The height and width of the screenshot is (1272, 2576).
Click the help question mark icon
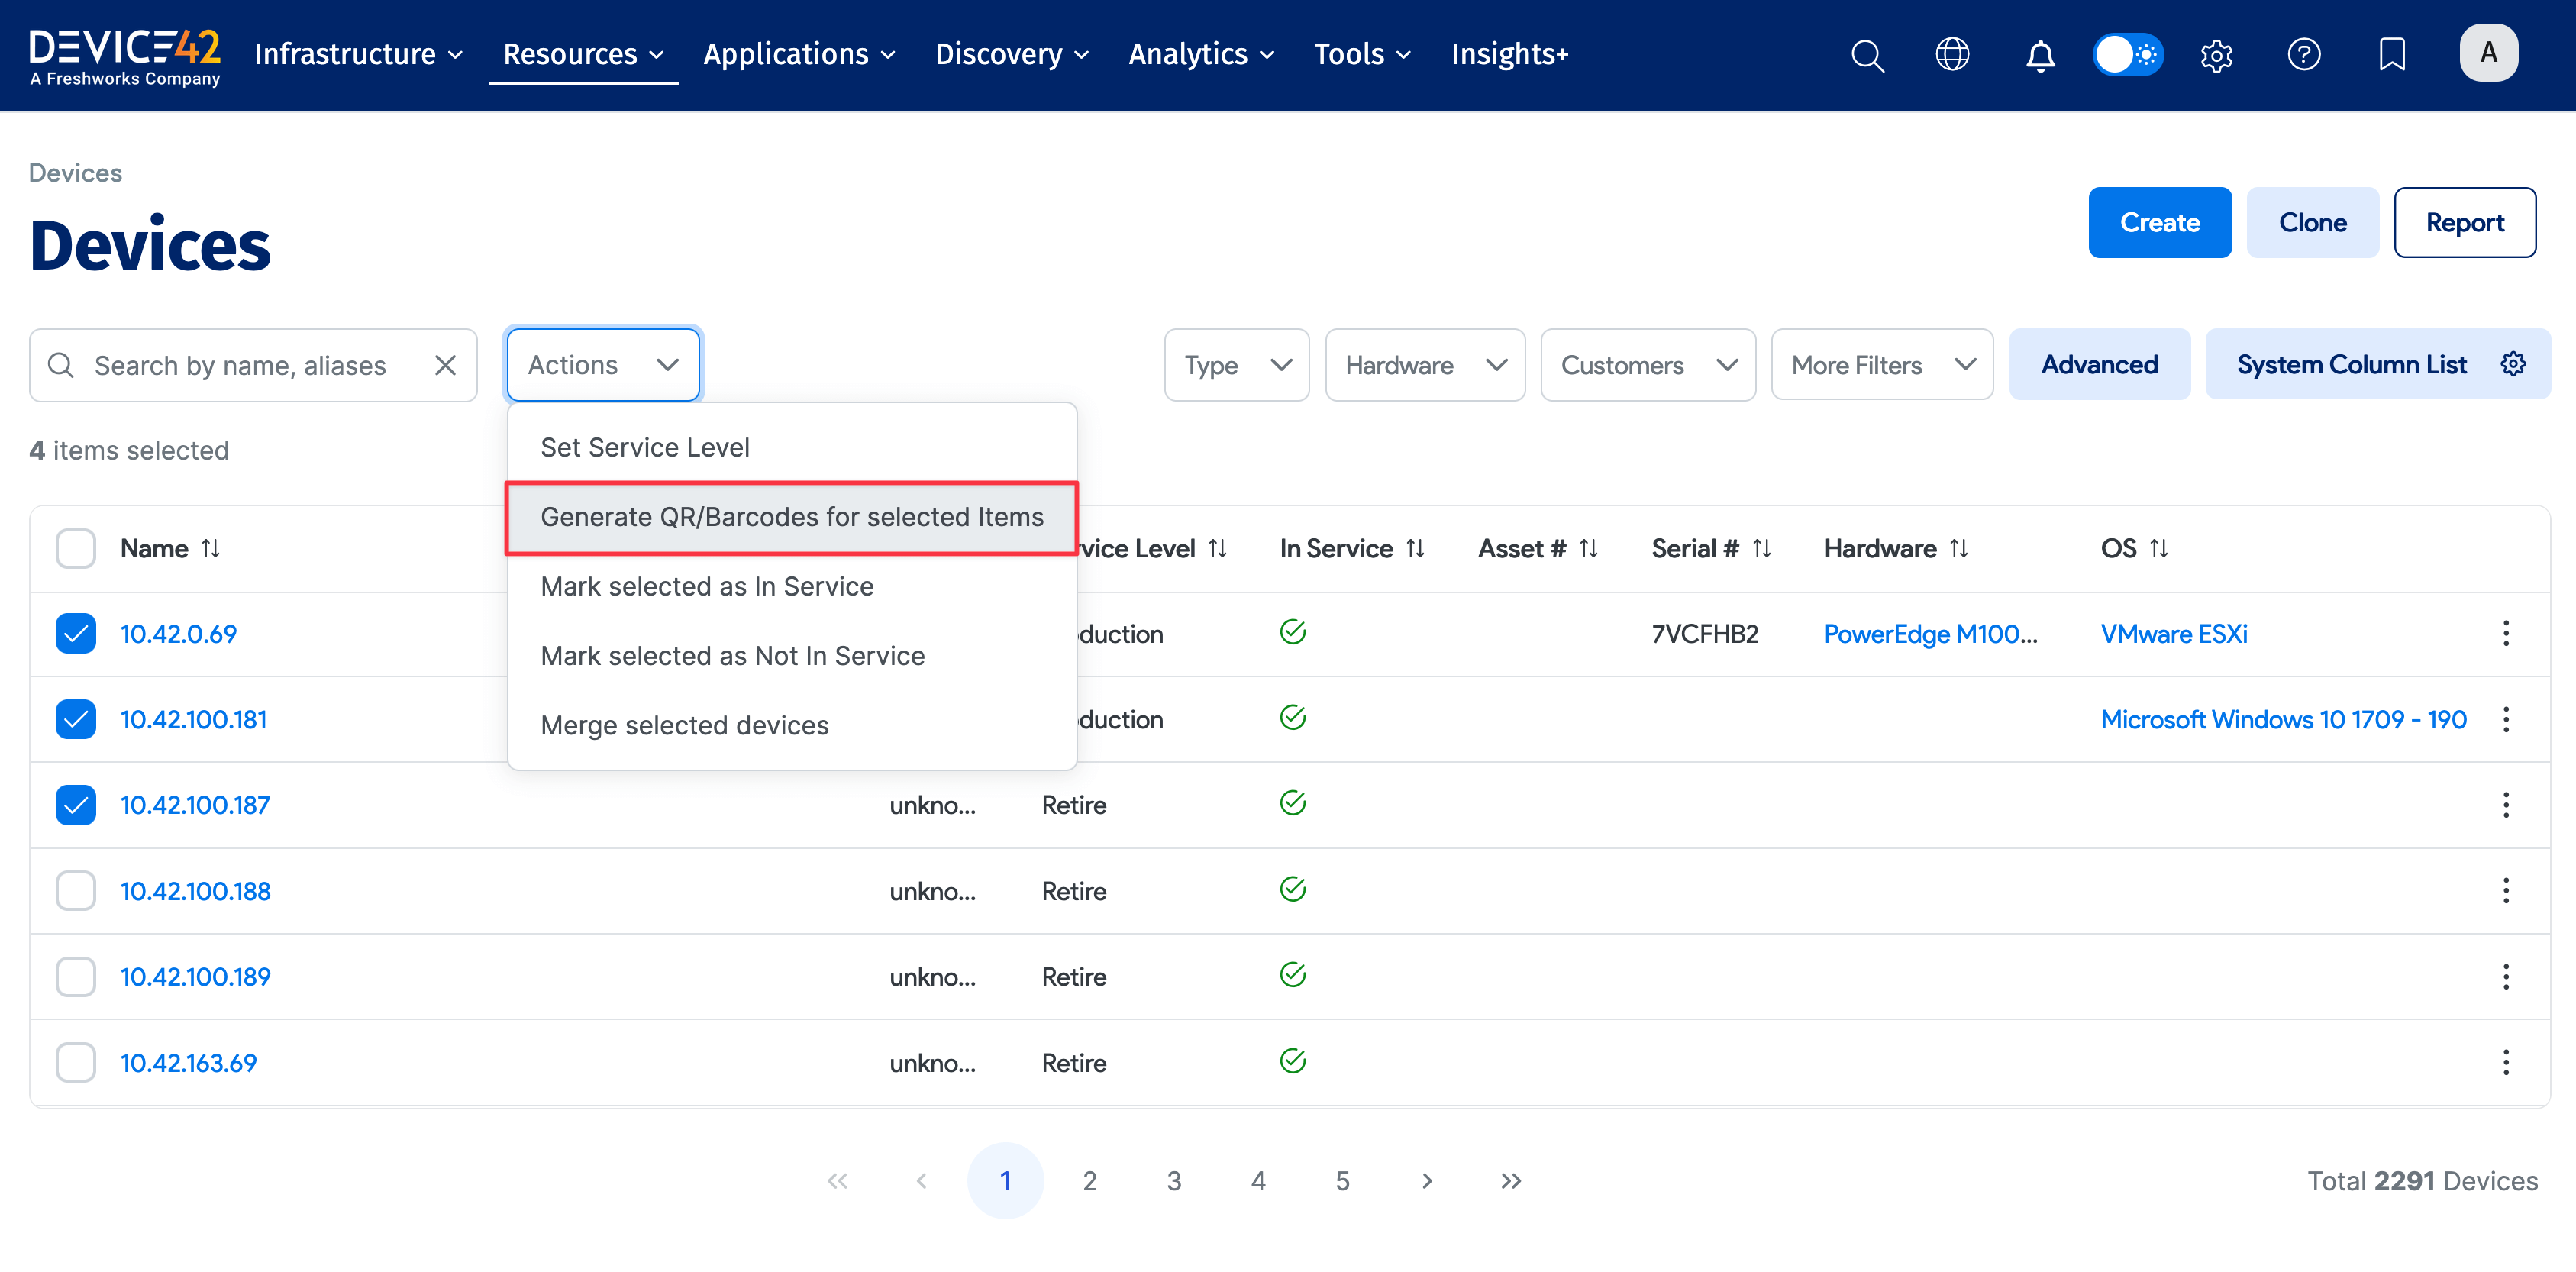[2303, 55]
